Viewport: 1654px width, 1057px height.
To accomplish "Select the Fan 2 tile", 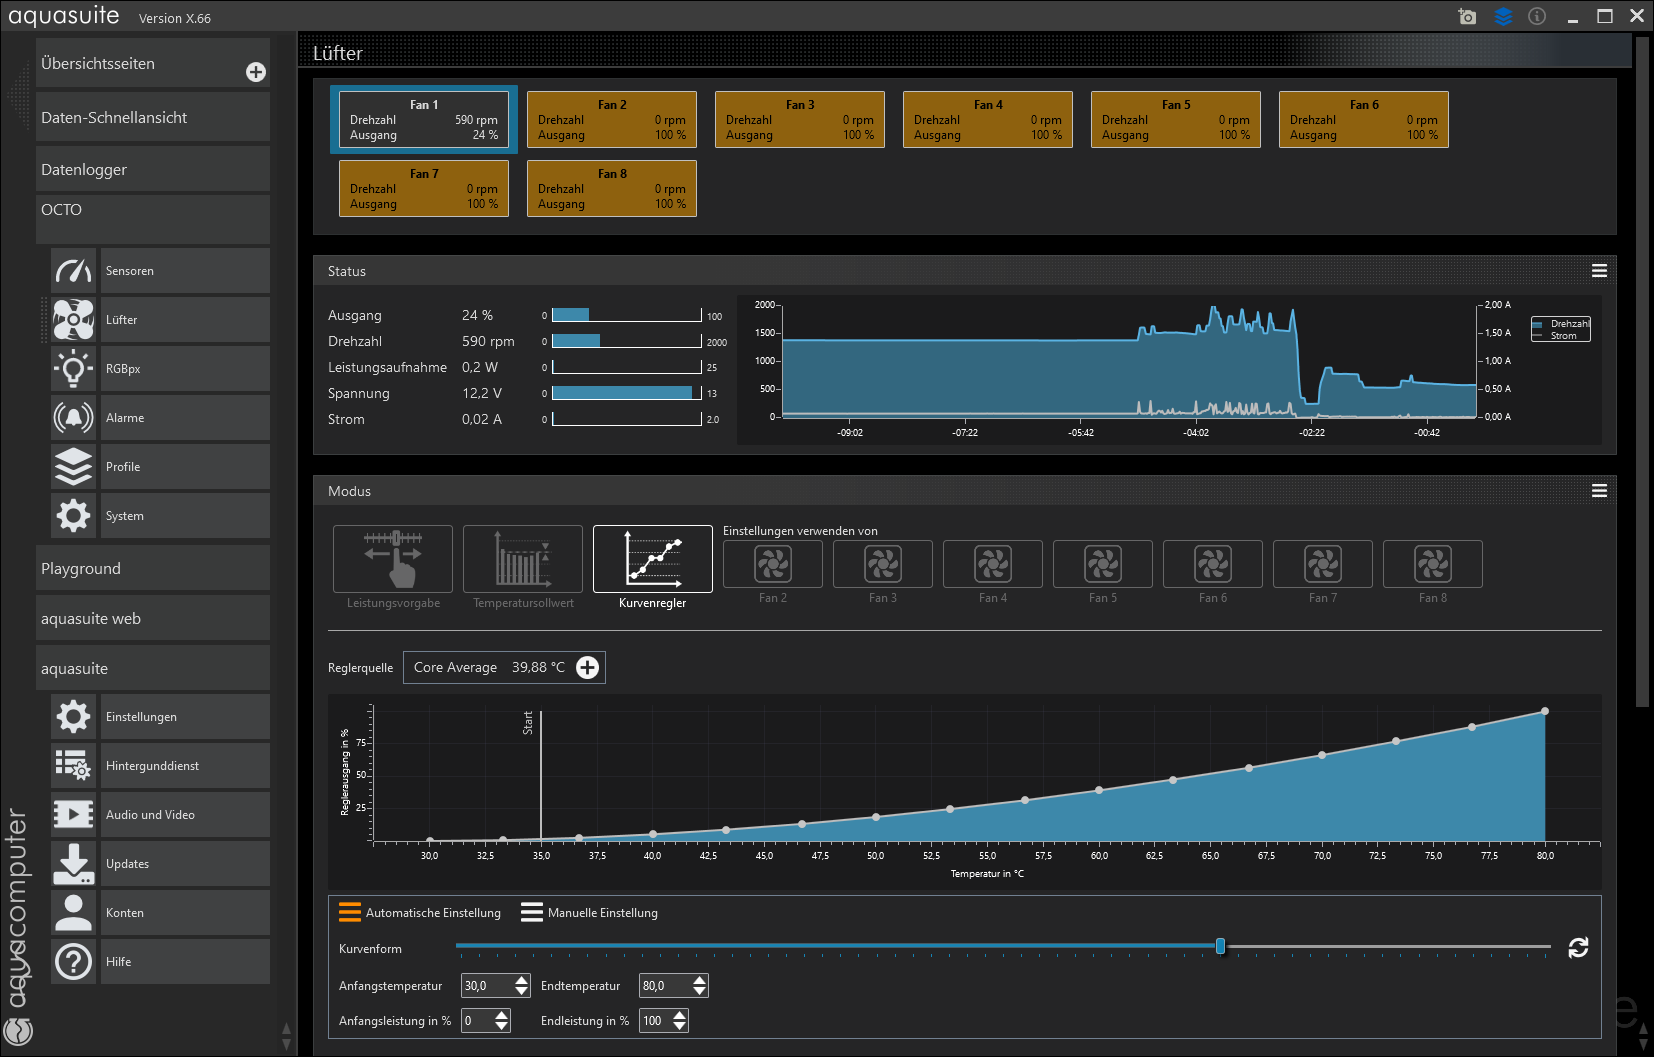I will click(x=611, y=120).
